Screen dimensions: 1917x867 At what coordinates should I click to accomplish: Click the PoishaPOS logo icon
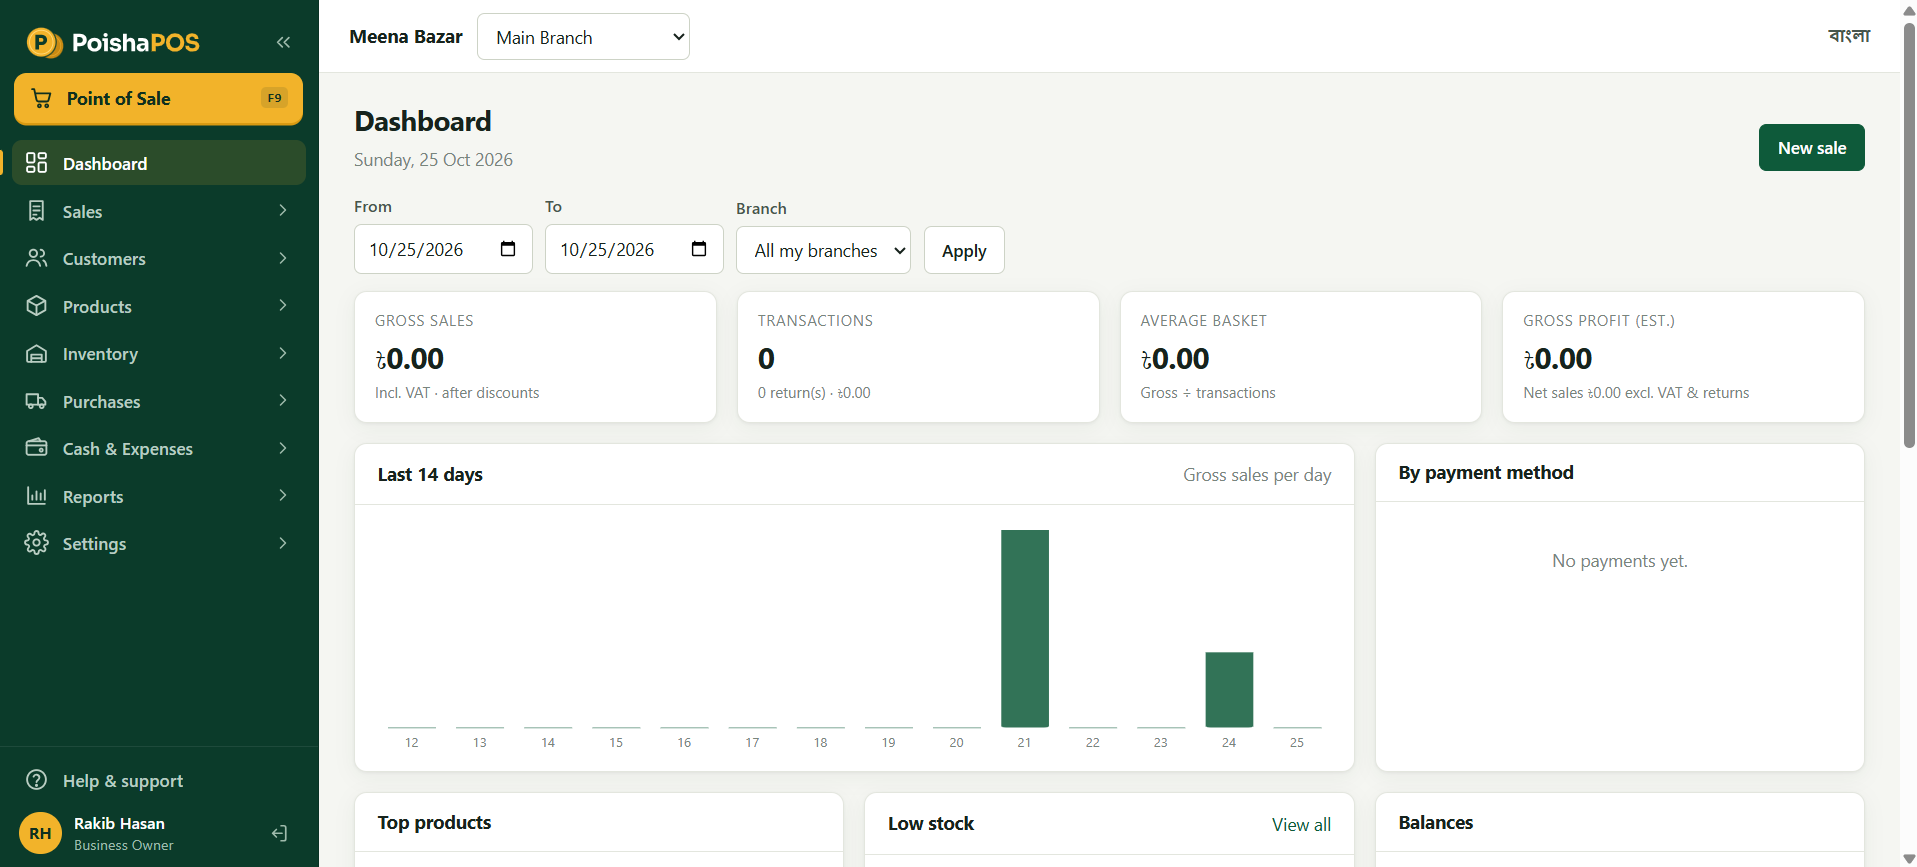pyautogui.click(x=44, y=42)
